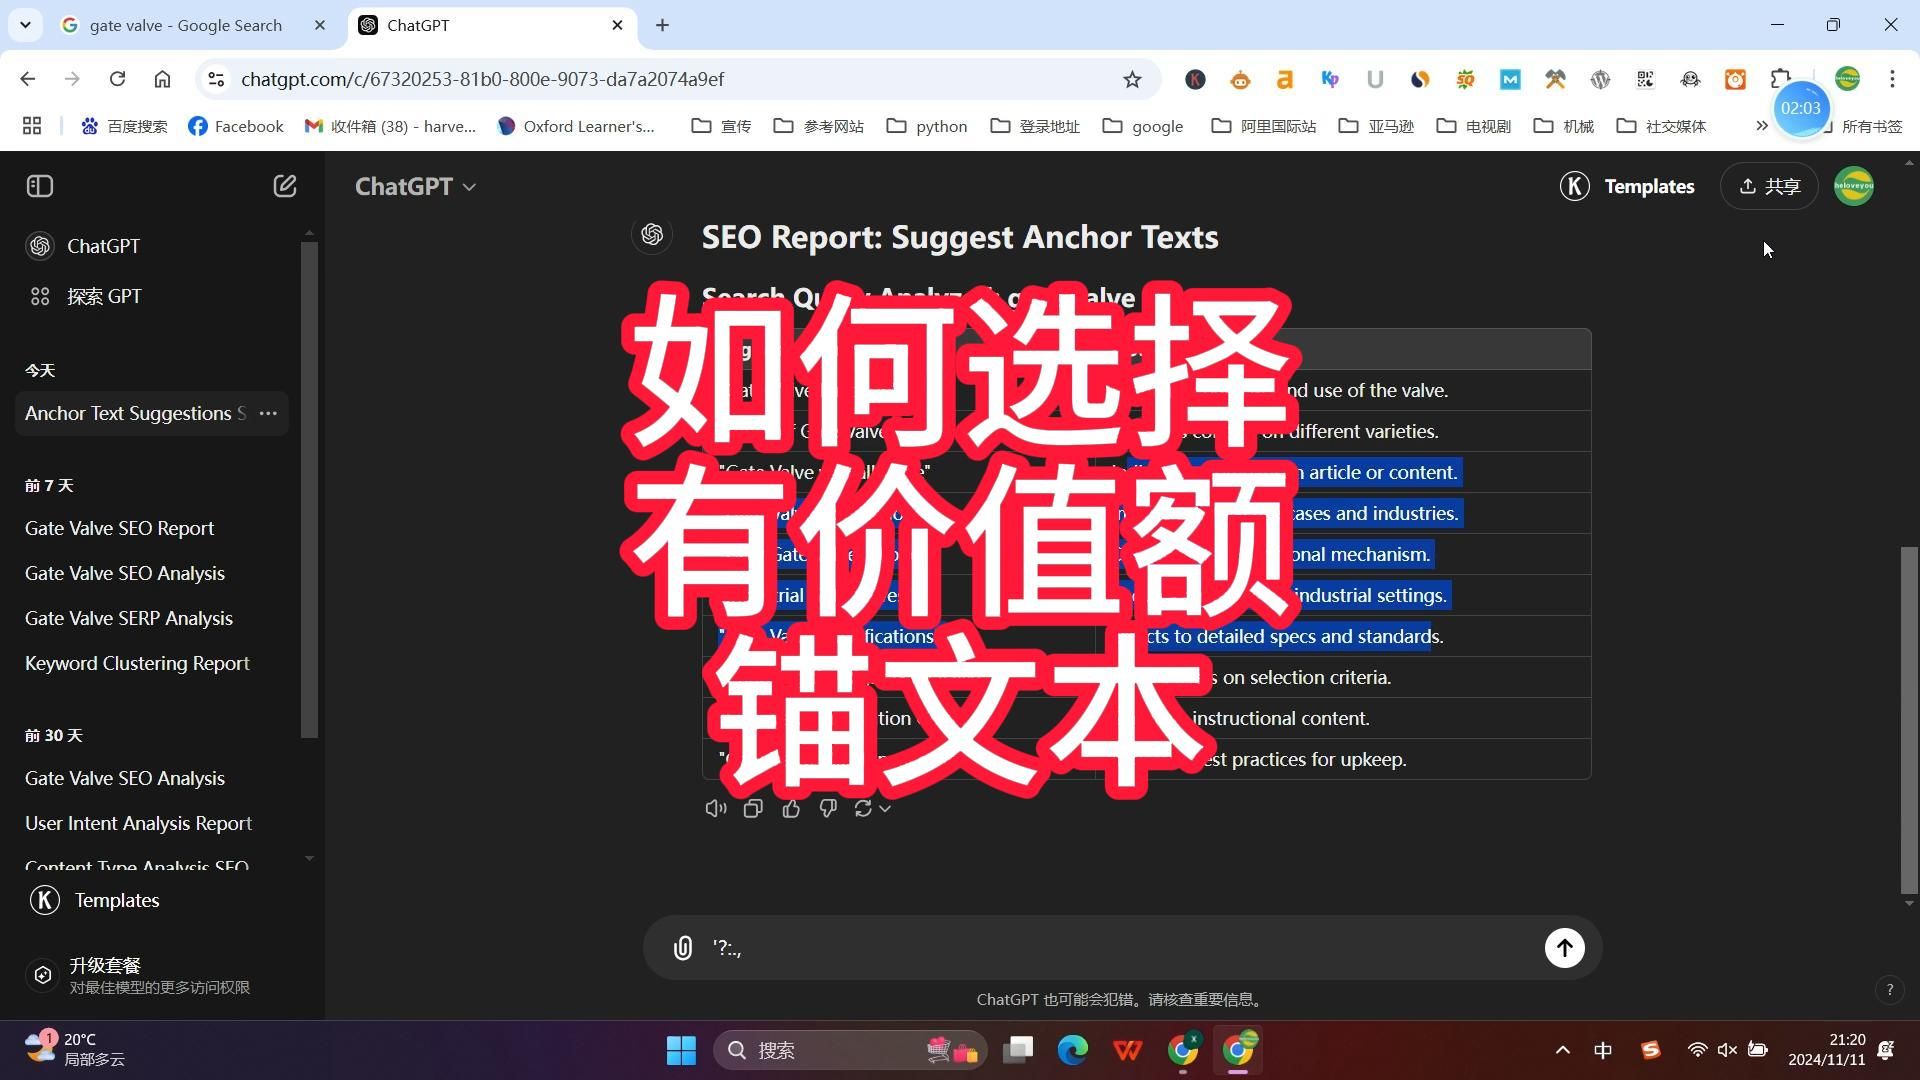This screenshot has width=1920, height=1080.
Task: Click the message regenerate/refresh icon
Action: point(865,808)
